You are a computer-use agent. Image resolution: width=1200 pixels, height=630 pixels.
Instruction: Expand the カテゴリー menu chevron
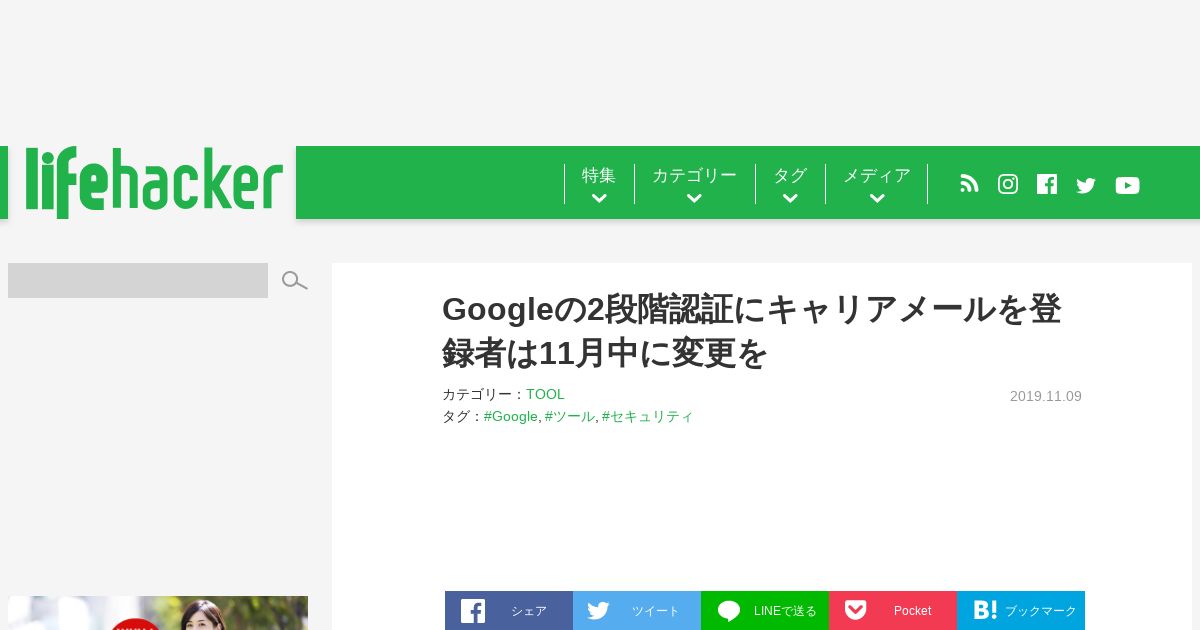[694, 198]
